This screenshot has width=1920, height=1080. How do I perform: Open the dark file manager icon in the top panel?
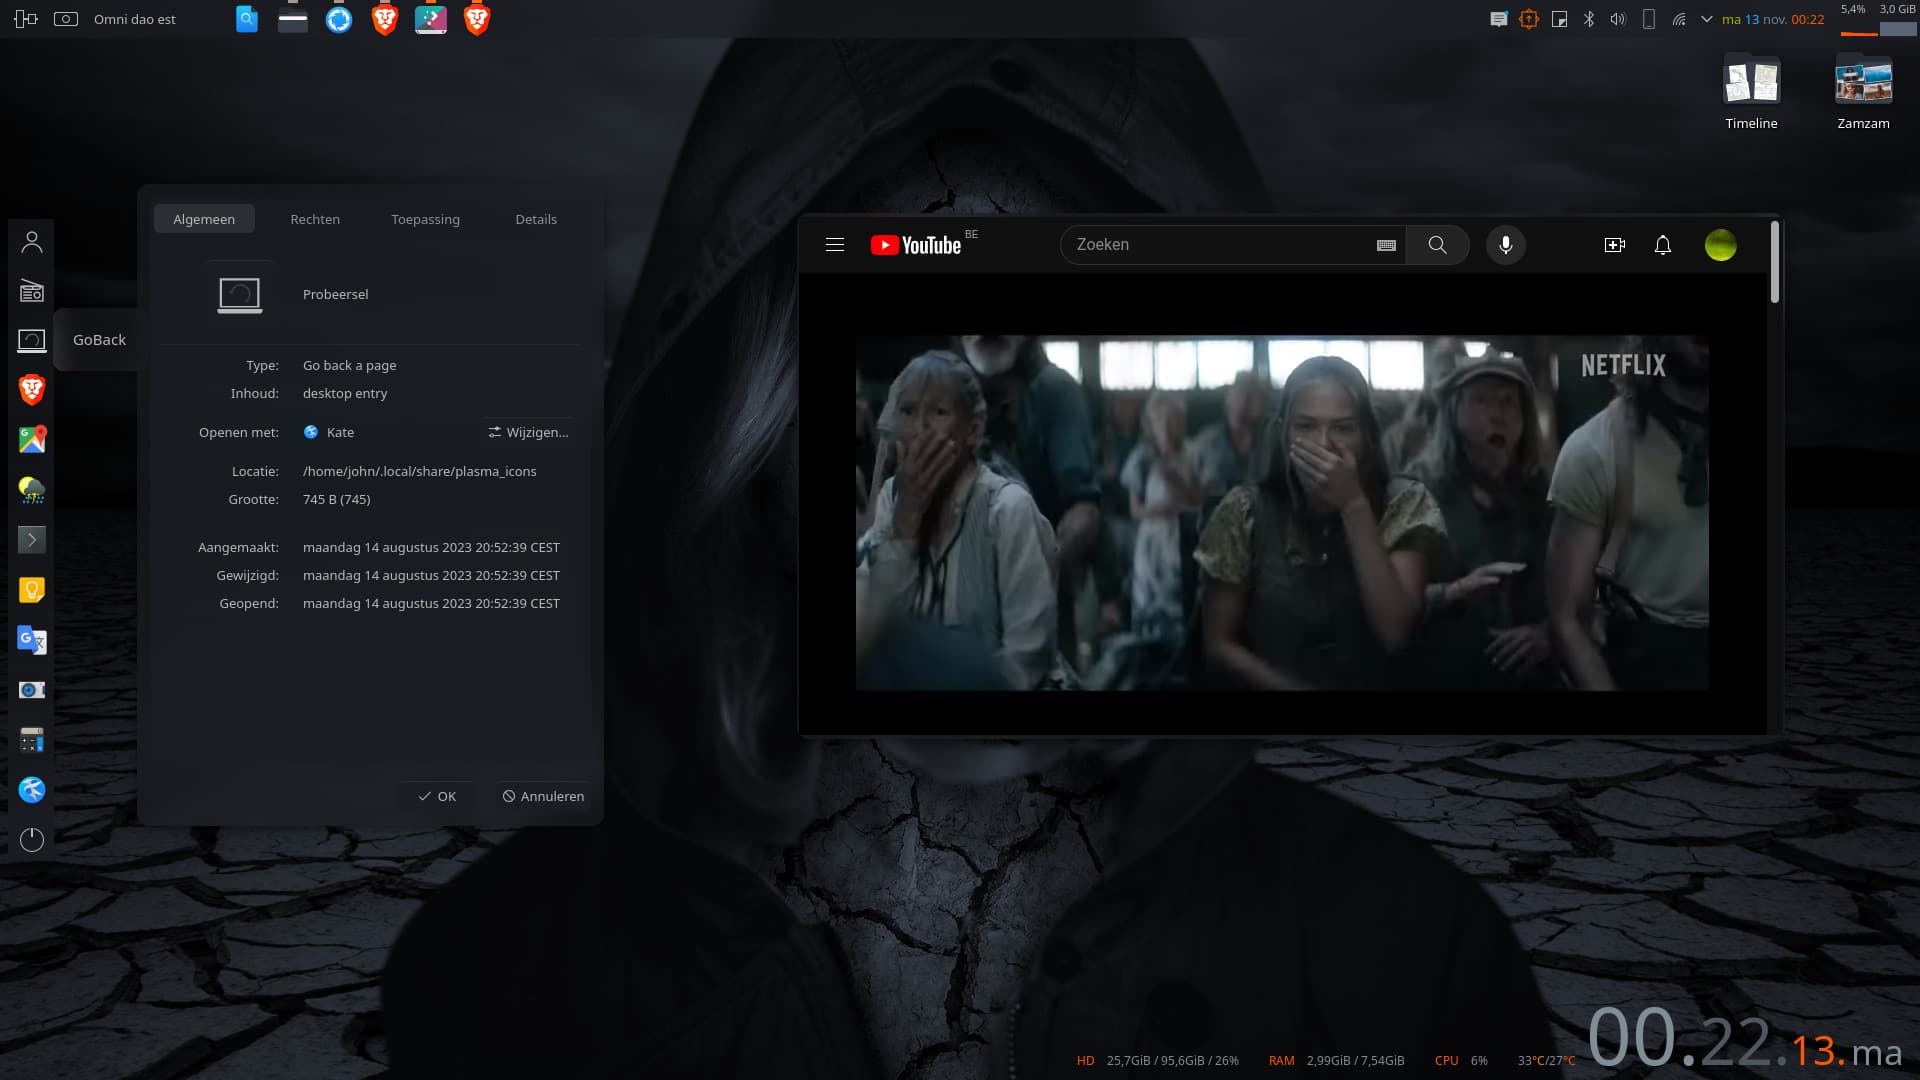[293, 19]
